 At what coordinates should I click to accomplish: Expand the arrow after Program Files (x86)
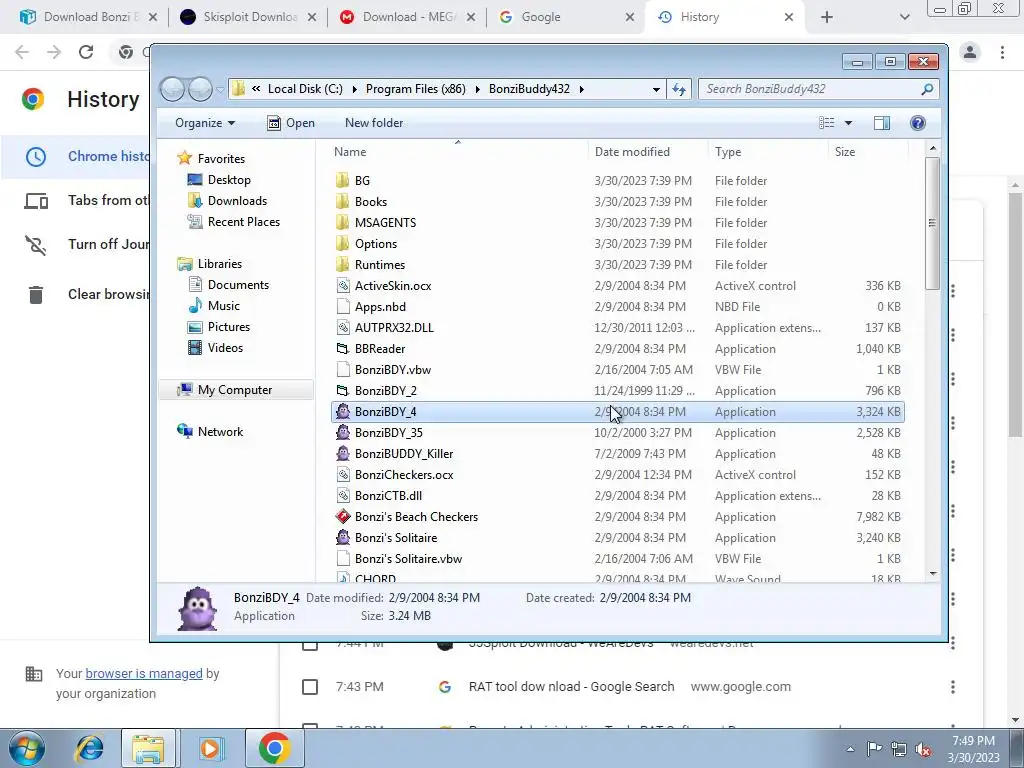click(477, 89)
